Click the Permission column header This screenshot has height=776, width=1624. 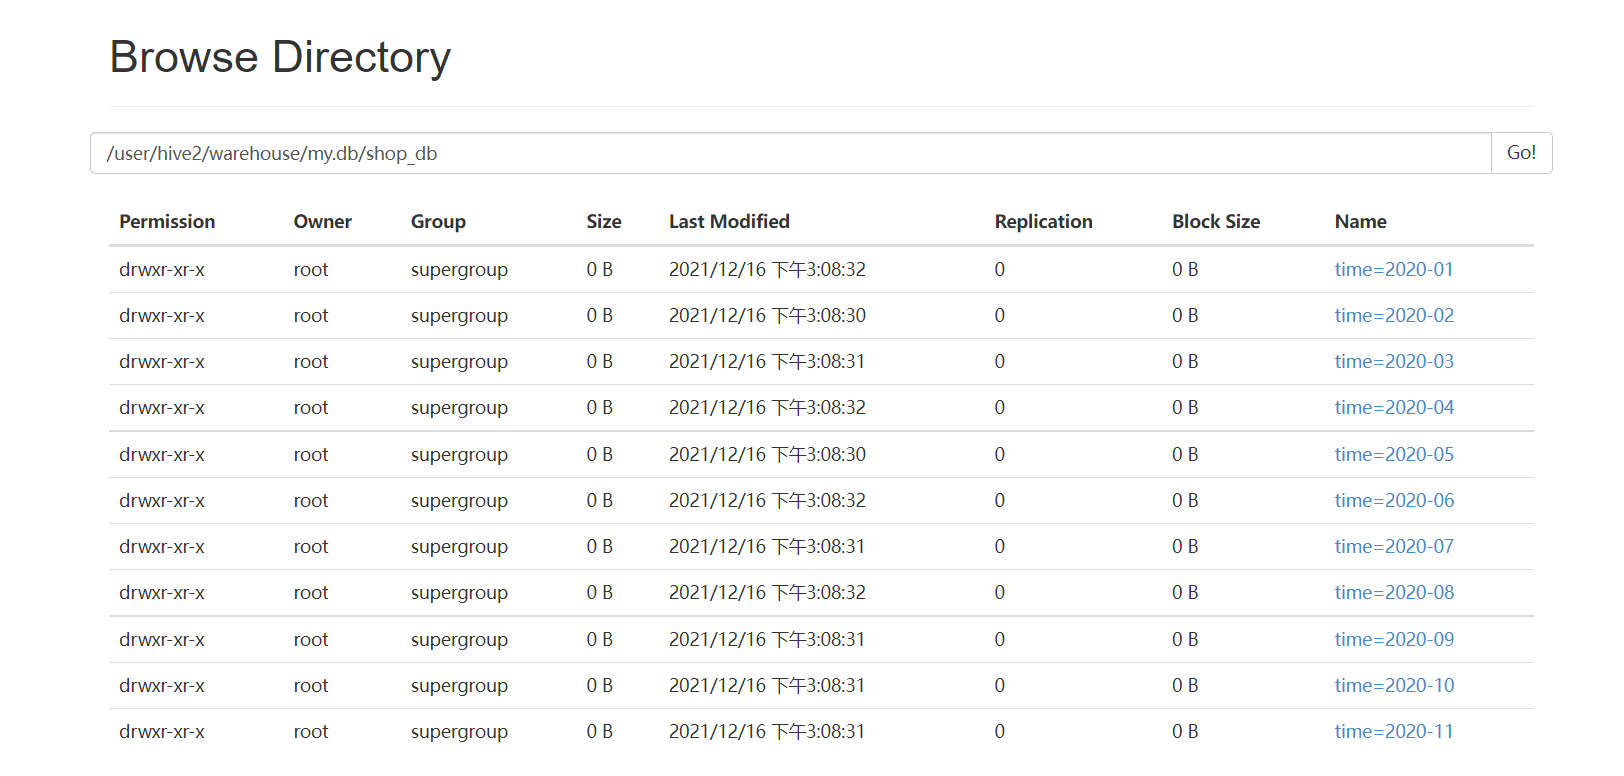click(x=167, y=221)
